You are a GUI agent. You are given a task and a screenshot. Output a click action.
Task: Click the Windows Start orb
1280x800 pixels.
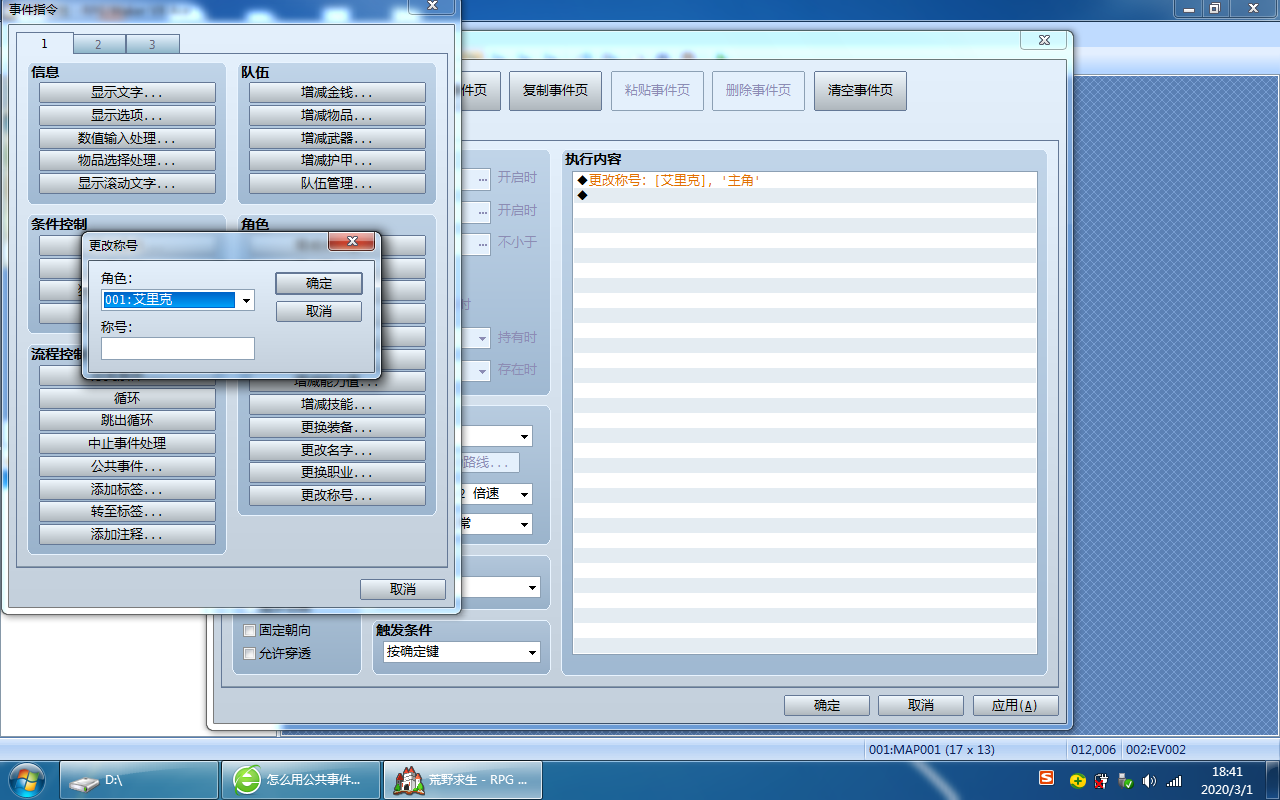click(x=27, y=780)
